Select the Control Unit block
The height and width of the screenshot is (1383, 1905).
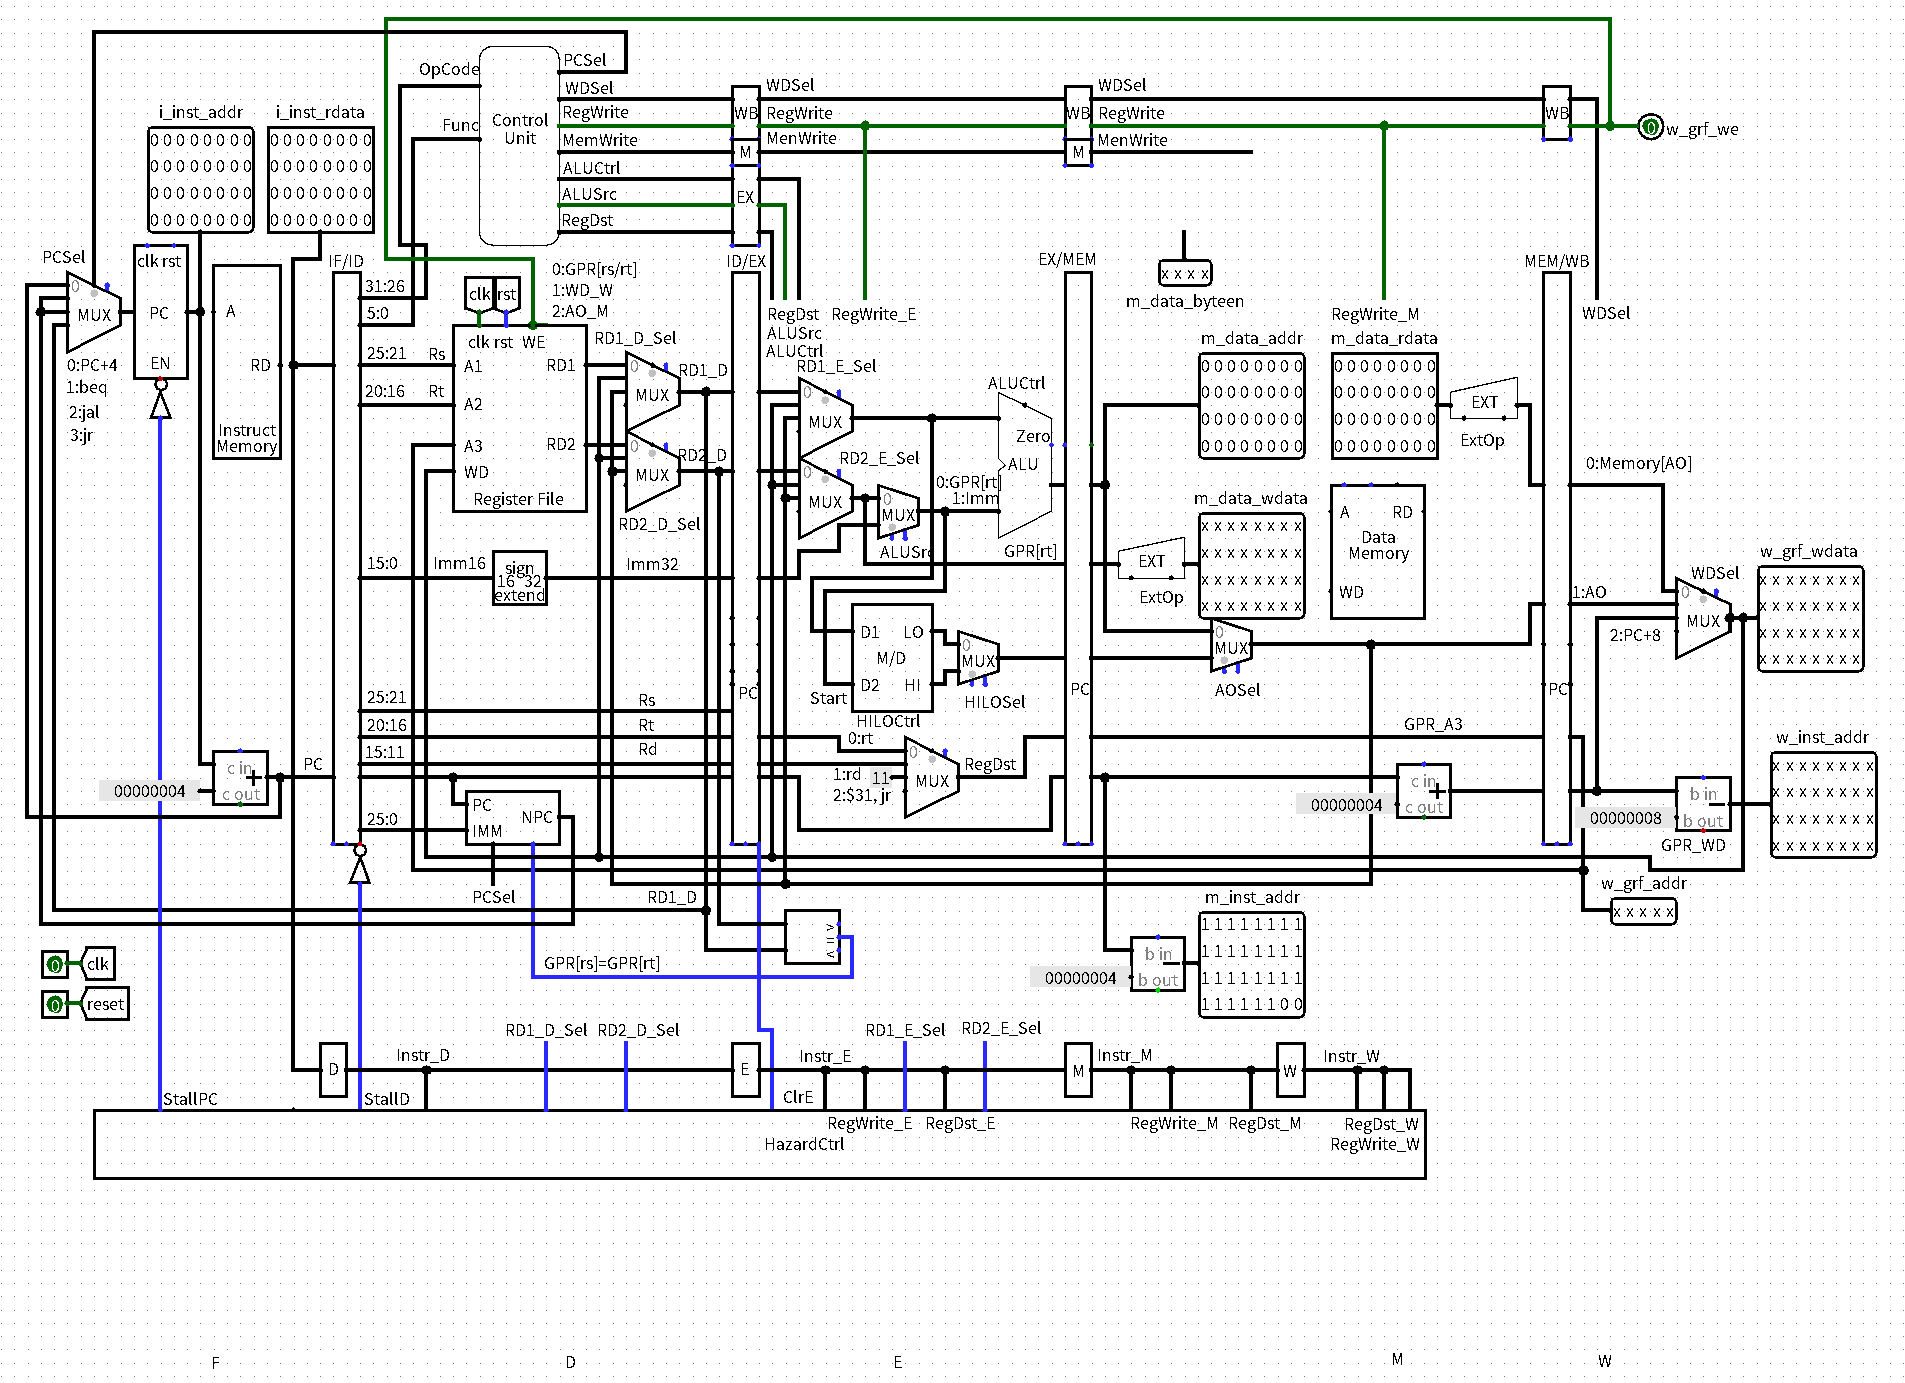(x=518, y=145)
